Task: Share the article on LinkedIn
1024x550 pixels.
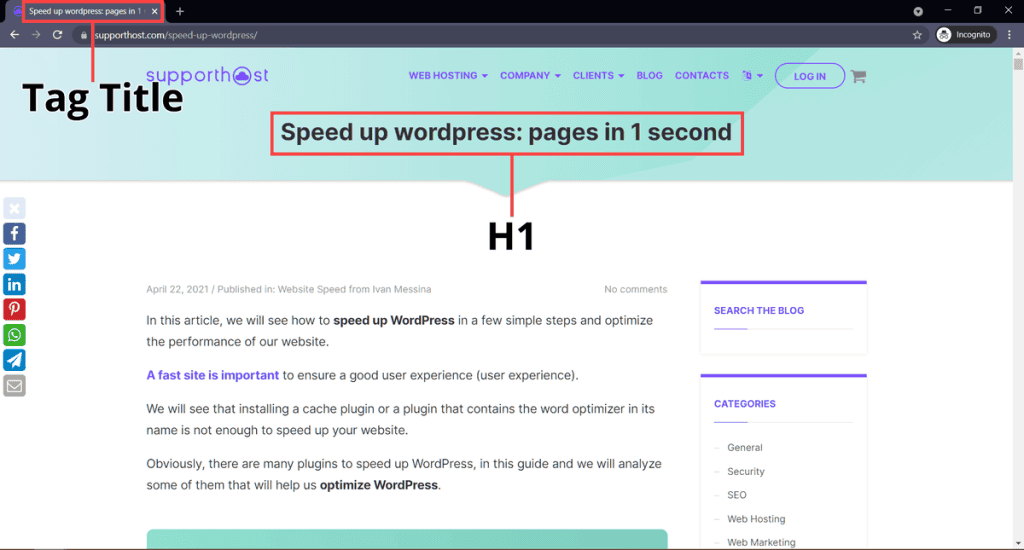Action: coord(14,284)
